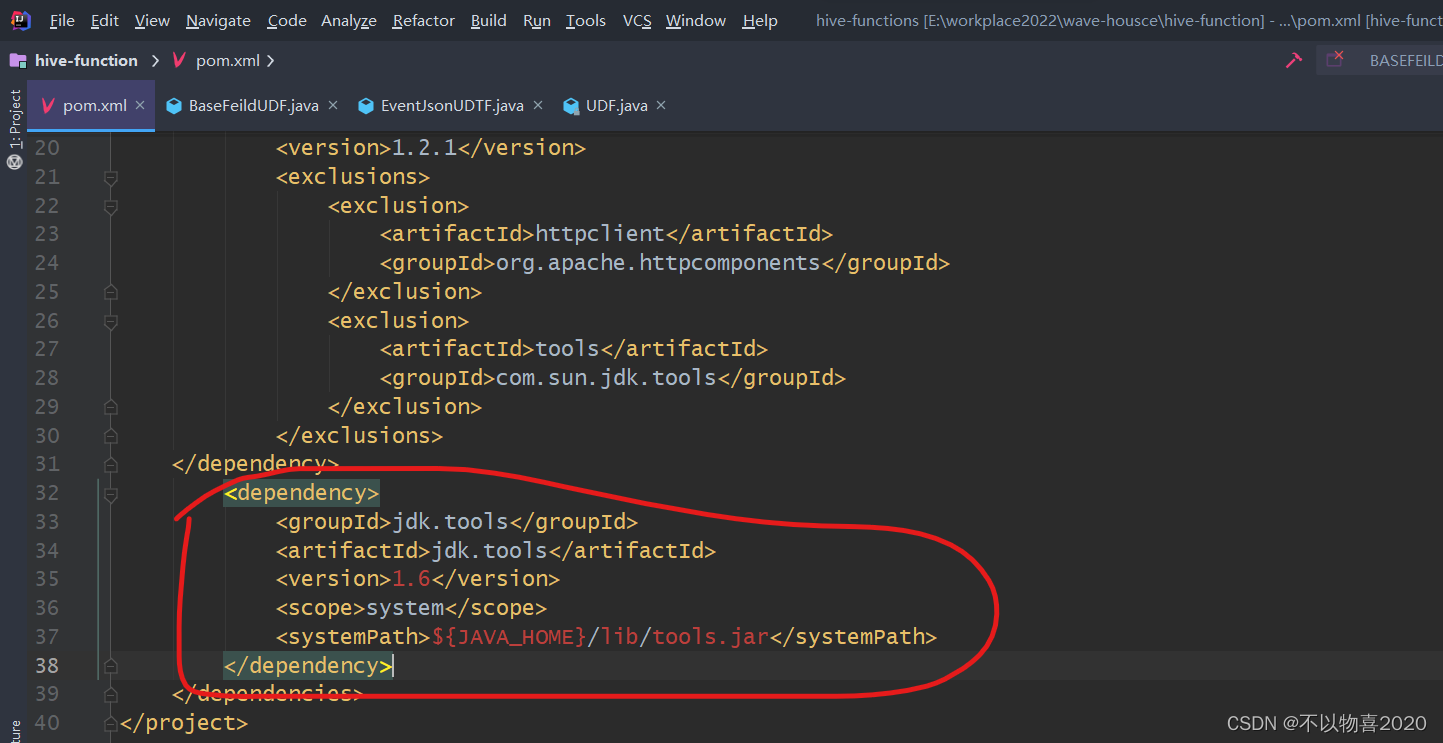Open the Navigate menu

tap(218, 20)
